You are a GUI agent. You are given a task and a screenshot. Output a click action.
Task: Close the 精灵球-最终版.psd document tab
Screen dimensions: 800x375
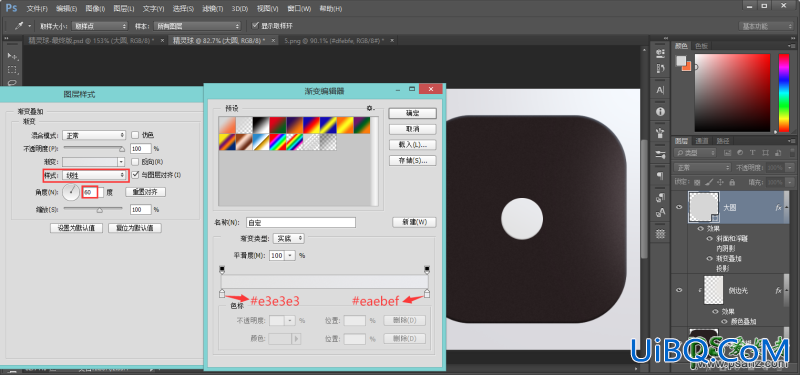(x=163, y=40)
